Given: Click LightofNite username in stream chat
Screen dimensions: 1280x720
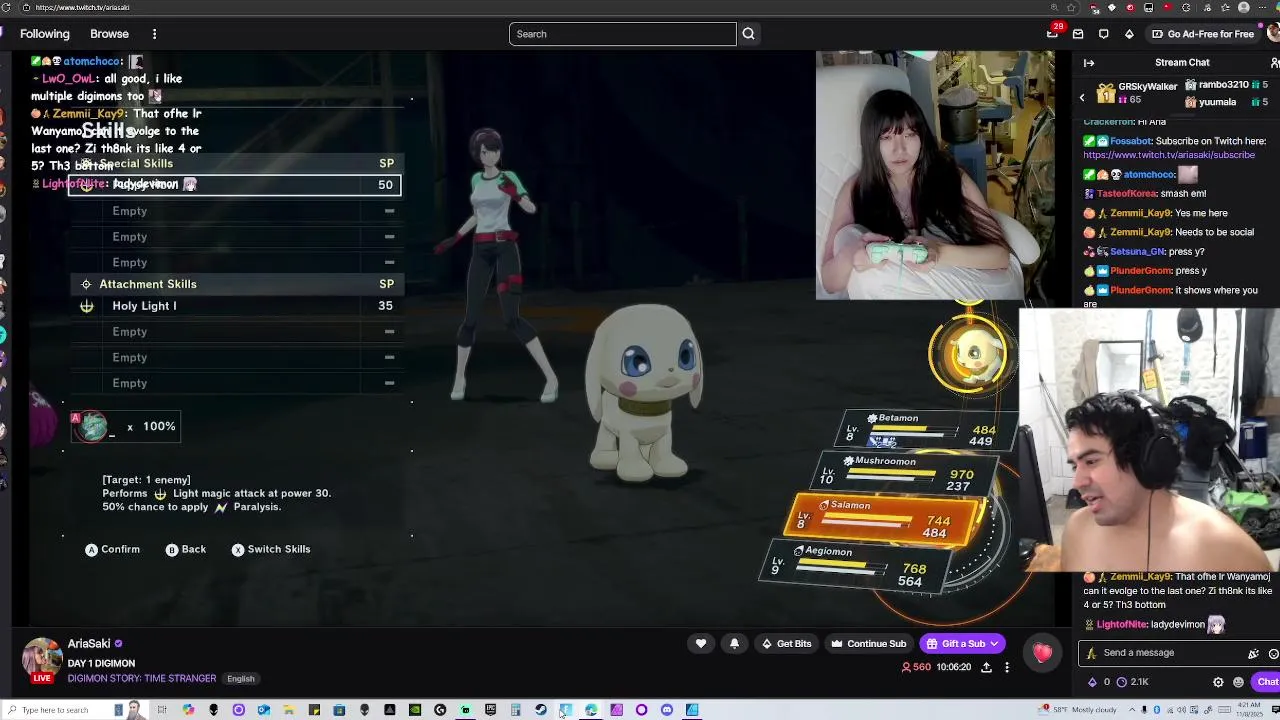Looking at the screenshot, I should point(1121,624).
